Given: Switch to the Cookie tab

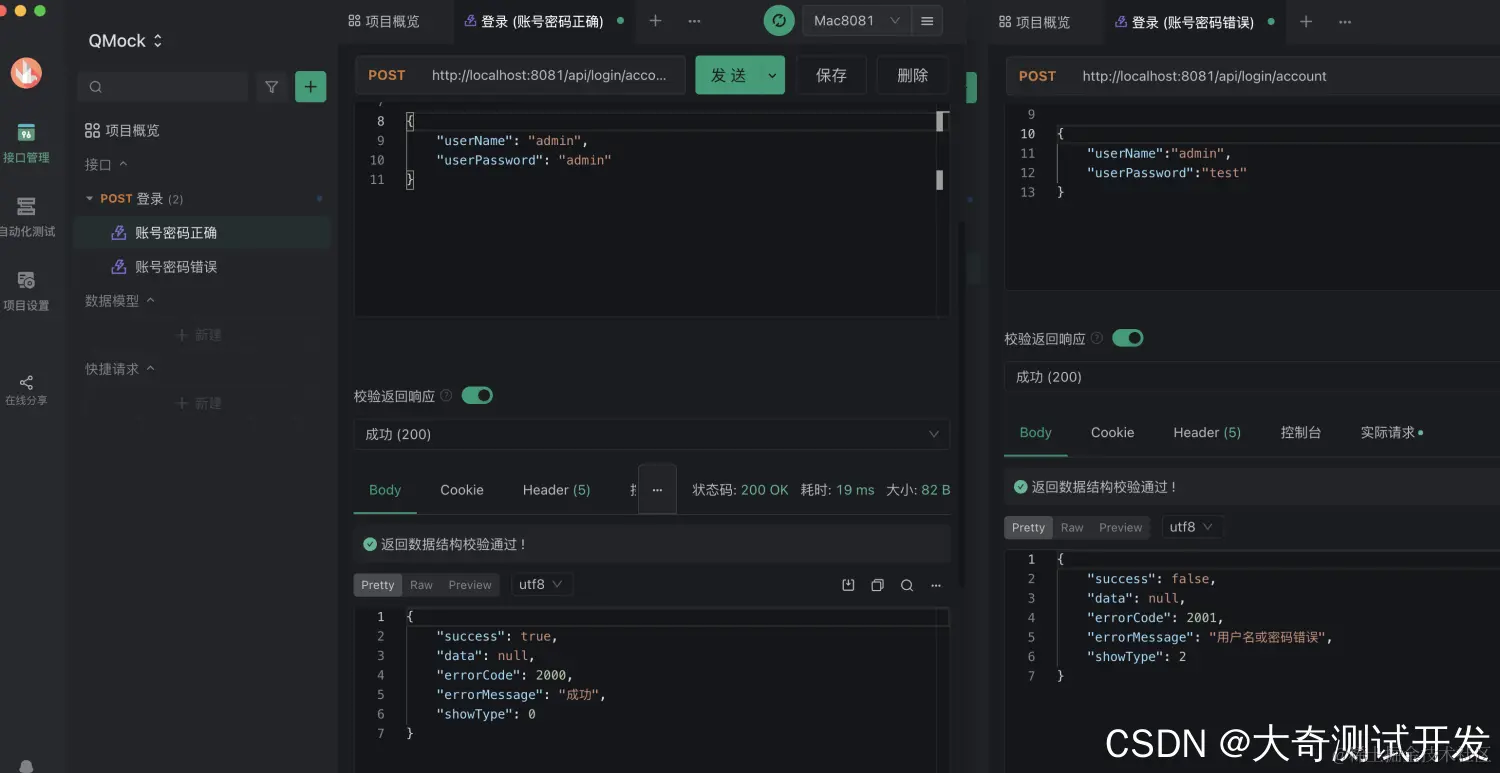Looking at the screenshot, I should (x=461, y=490).
